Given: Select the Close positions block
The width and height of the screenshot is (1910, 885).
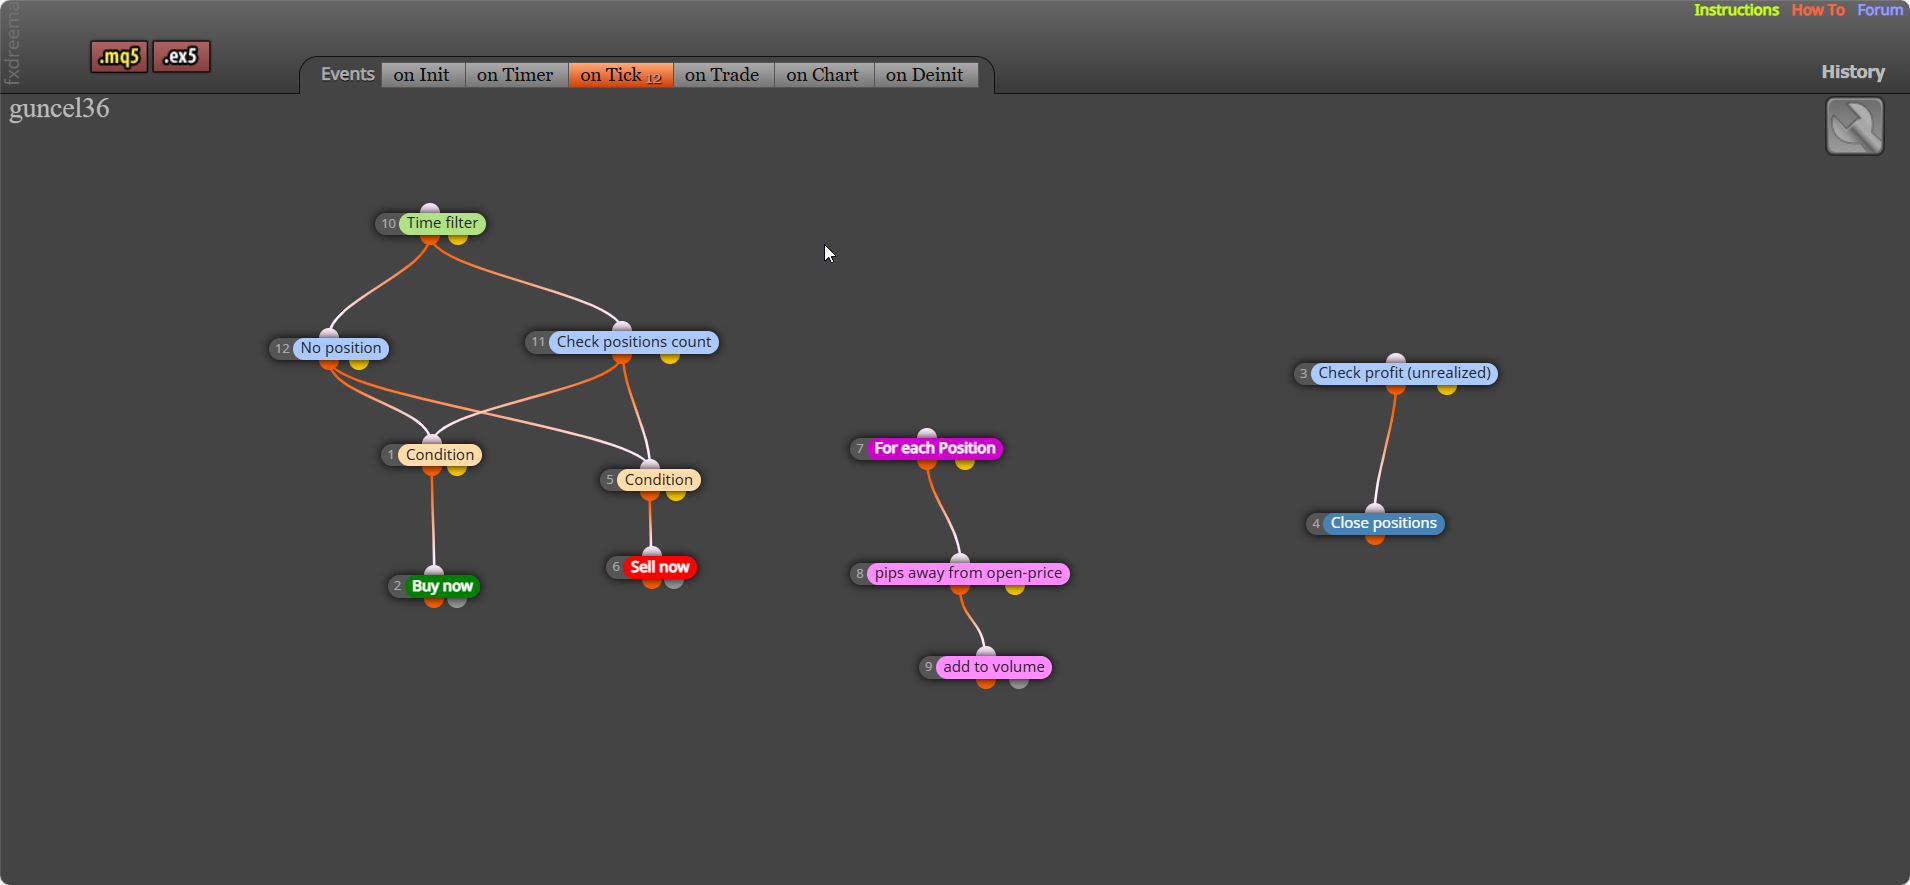Looking at the screenshot, I should 1384,523.
